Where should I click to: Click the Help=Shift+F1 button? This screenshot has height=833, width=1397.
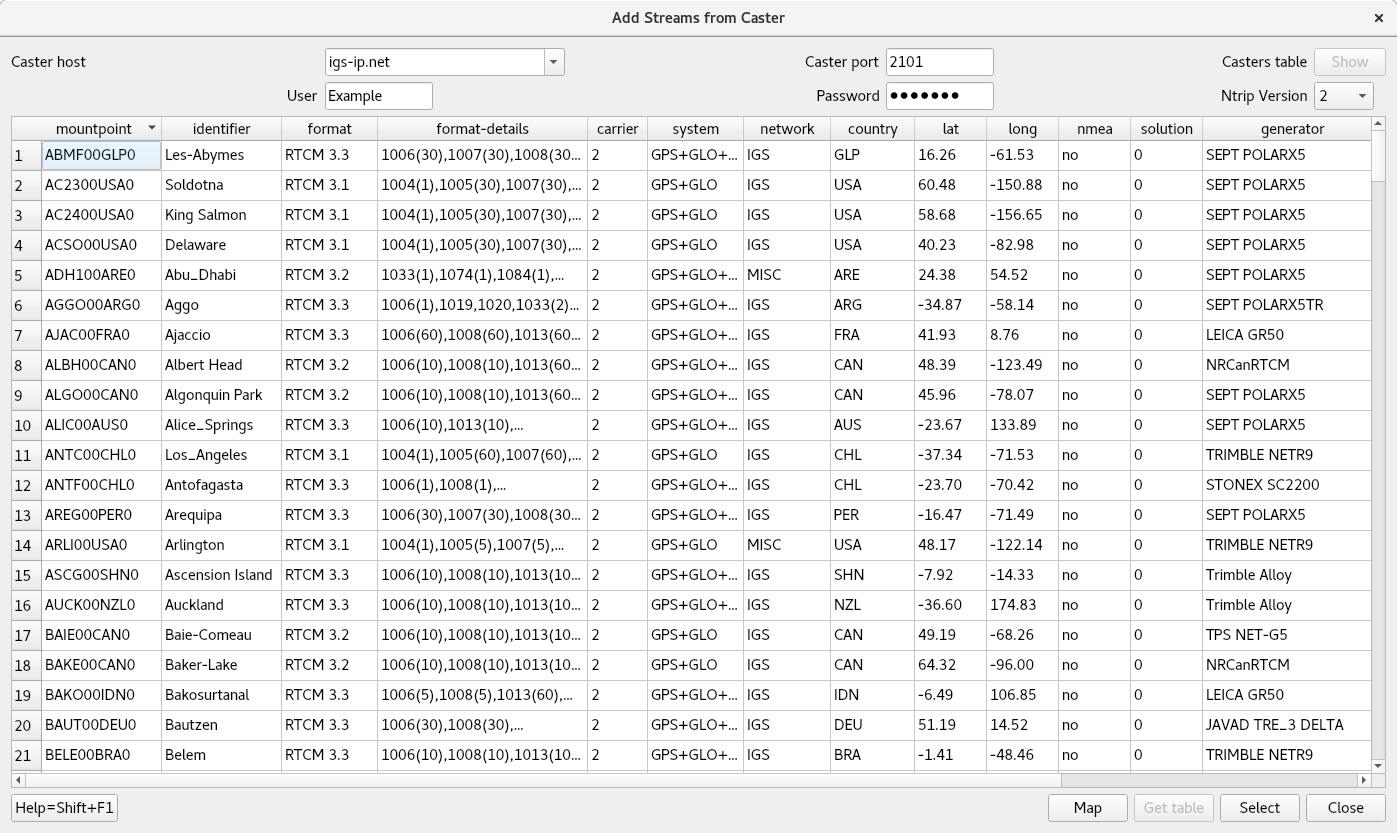tap(64, 808)
